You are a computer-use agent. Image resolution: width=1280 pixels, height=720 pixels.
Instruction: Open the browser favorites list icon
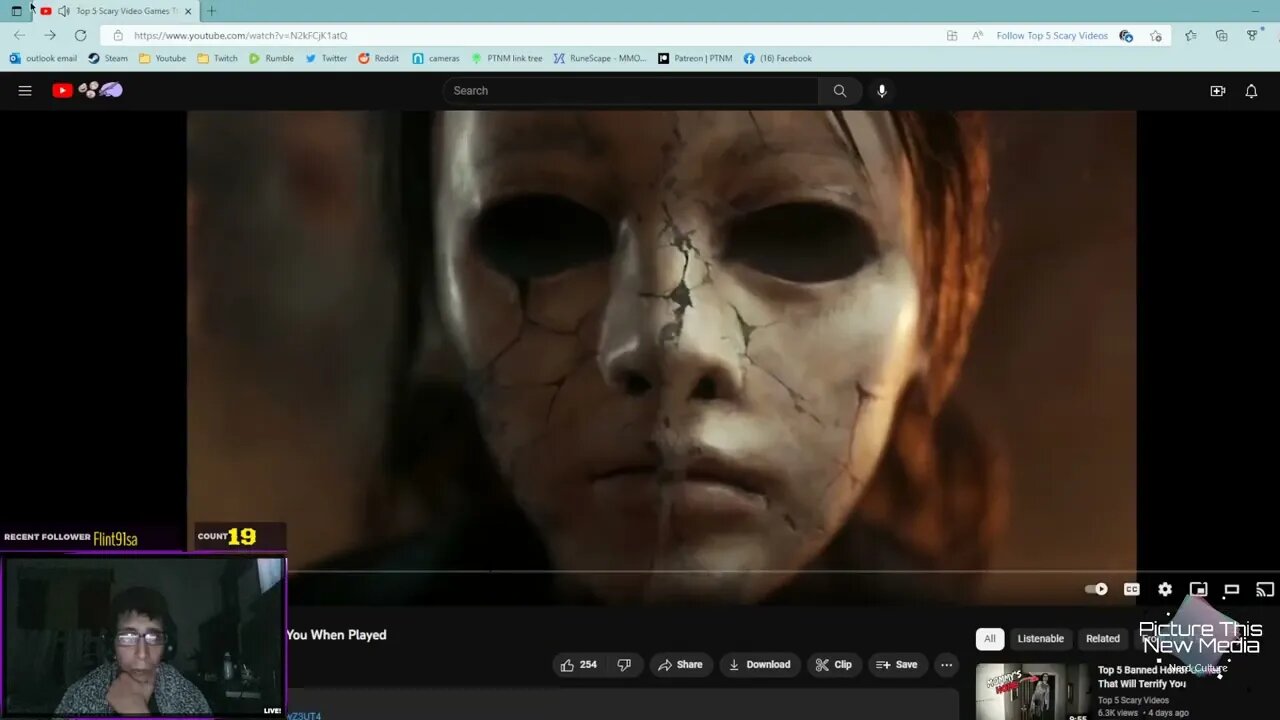click(x=1190, y=35)
